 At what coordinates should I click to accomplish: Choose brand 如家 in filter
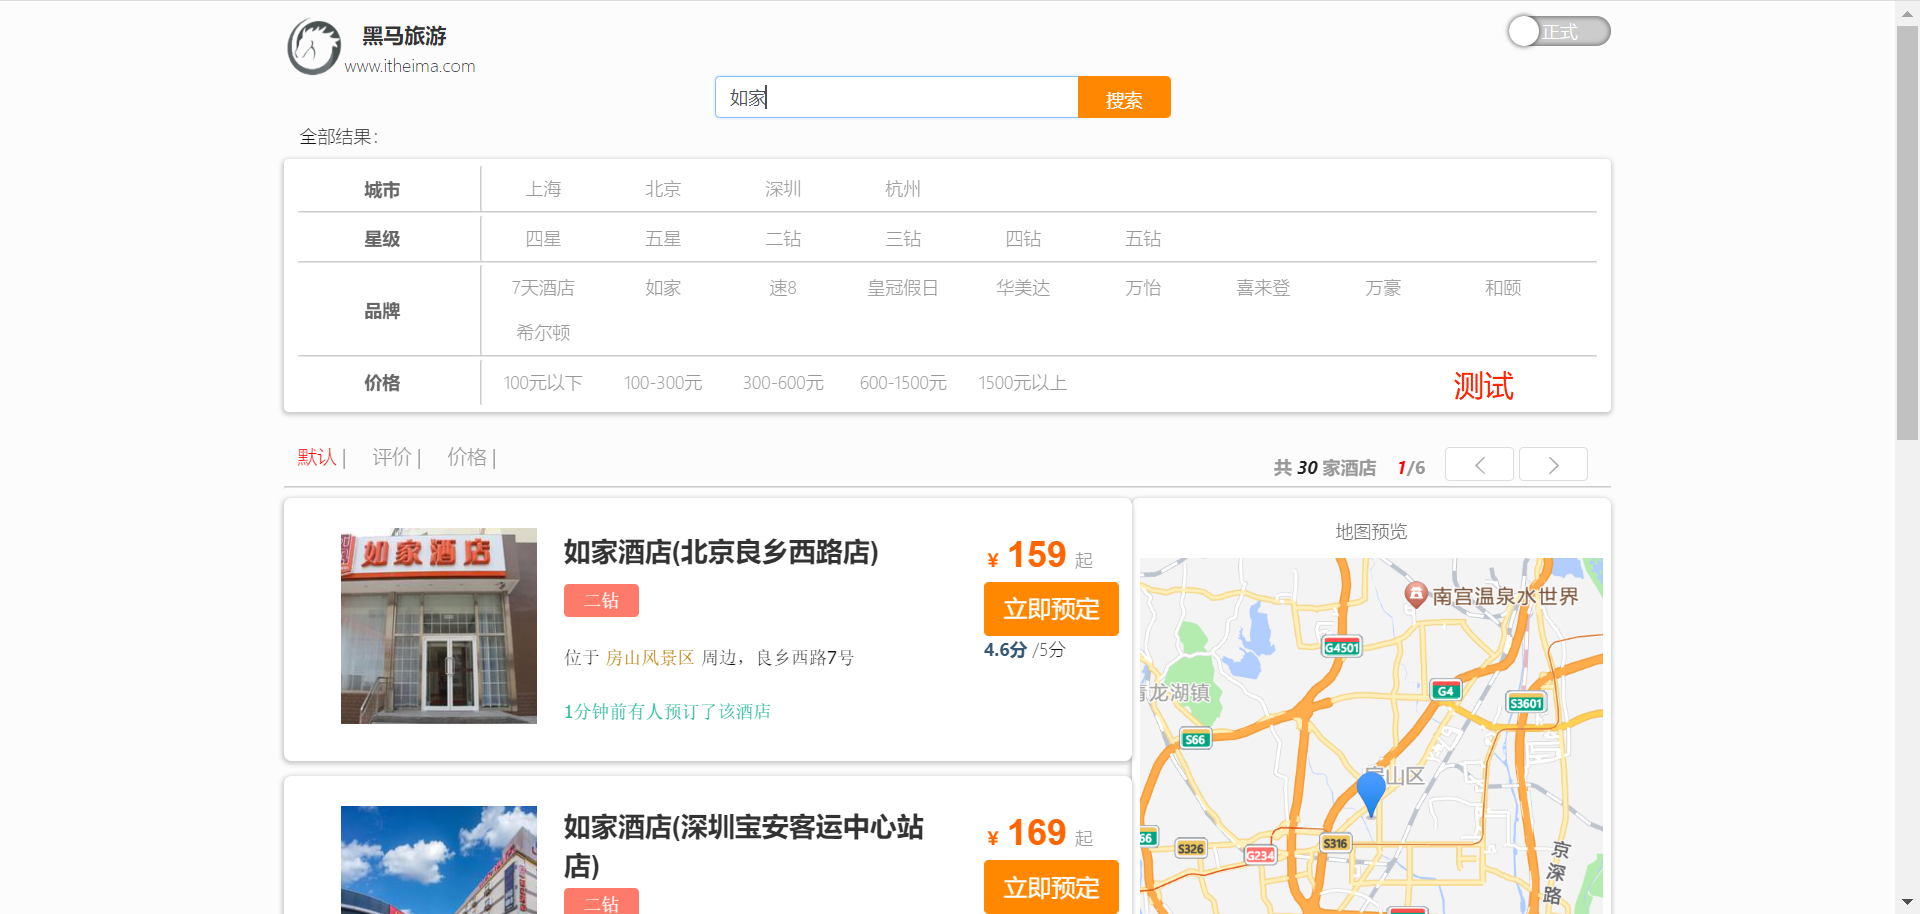point(663,288)
